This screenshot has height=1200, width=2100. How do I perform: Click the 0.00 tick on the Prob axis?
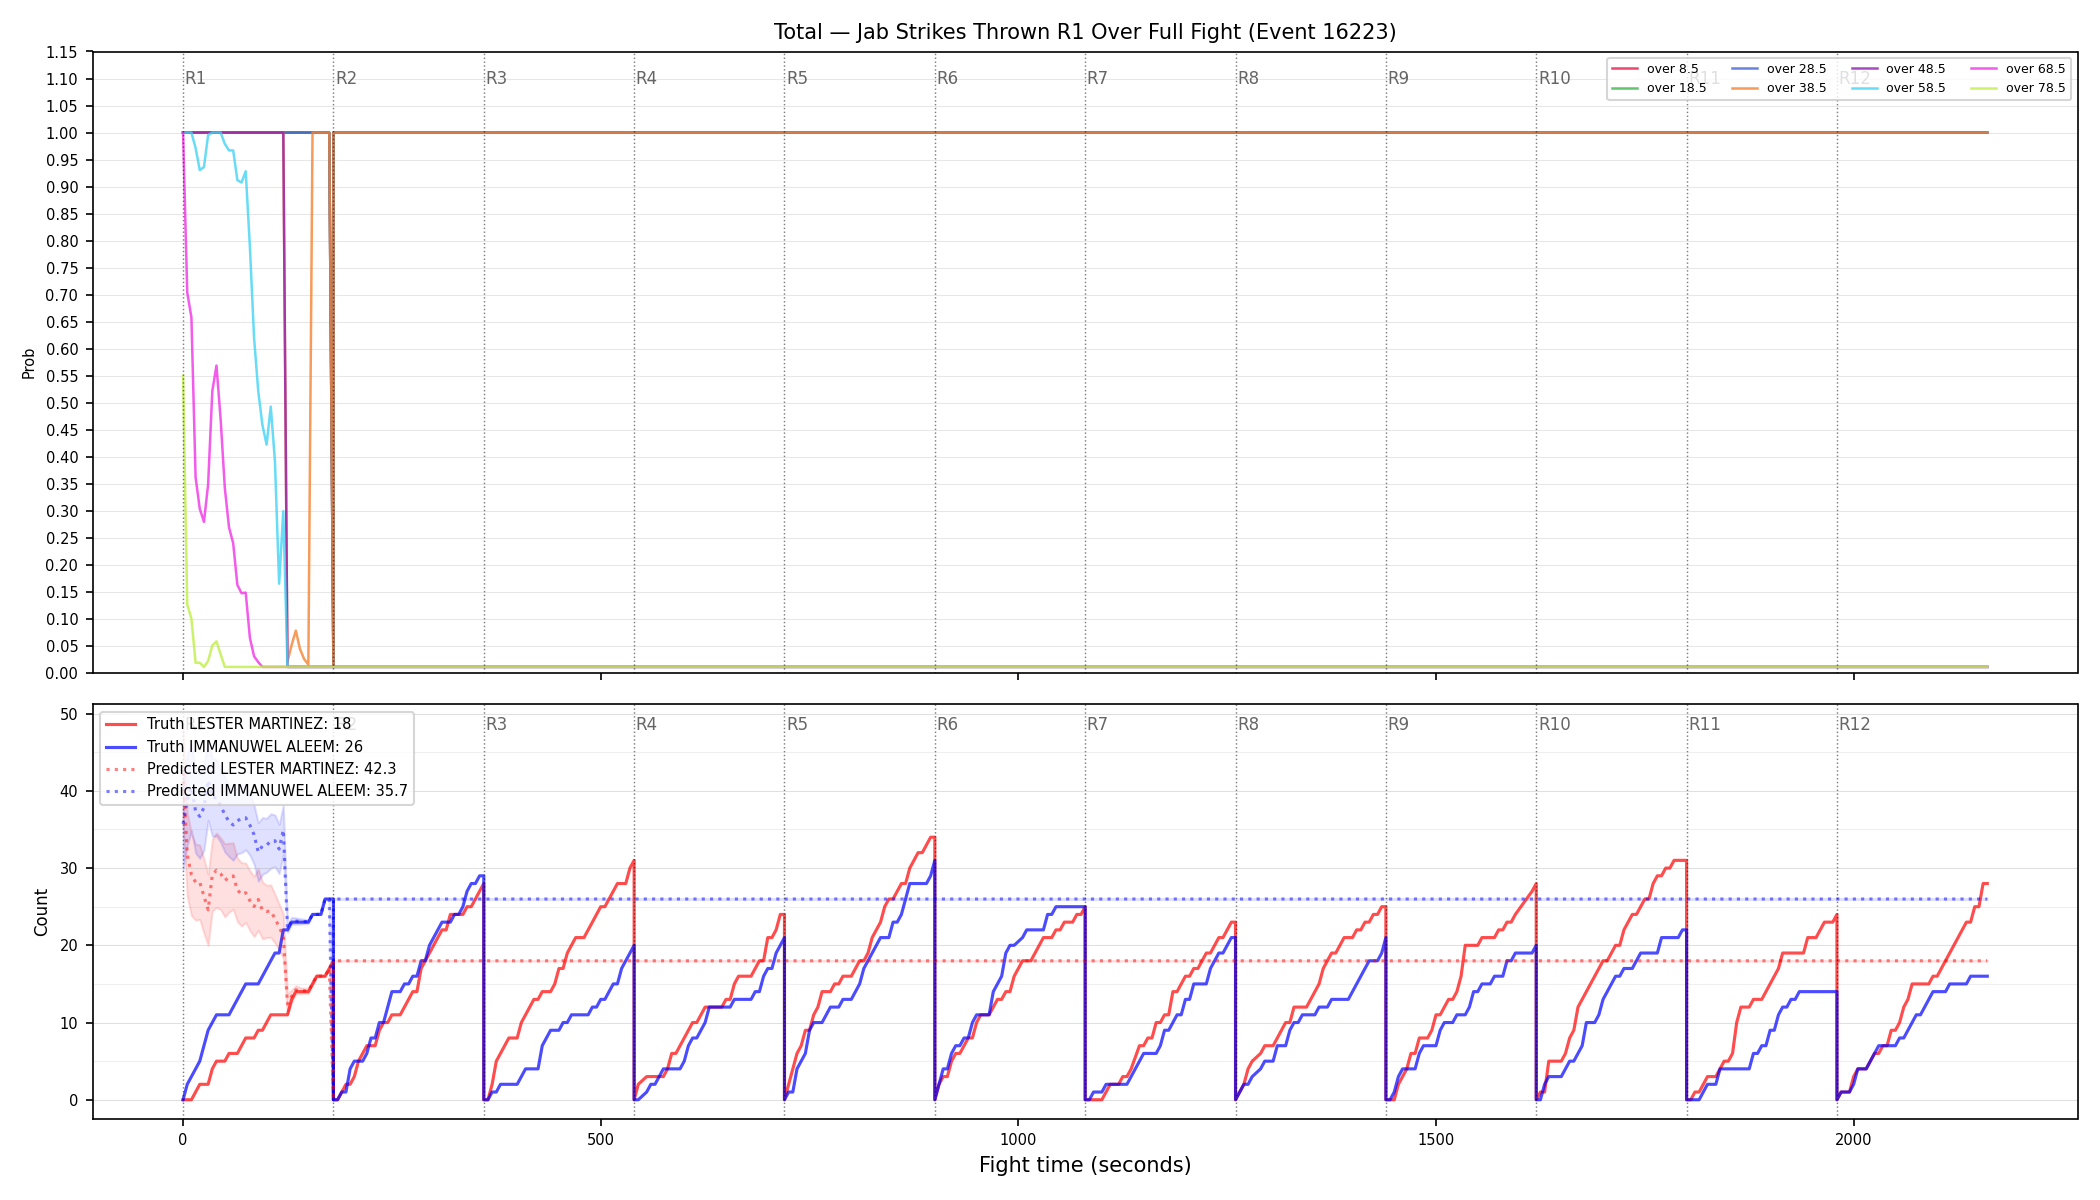pos(62,673)
